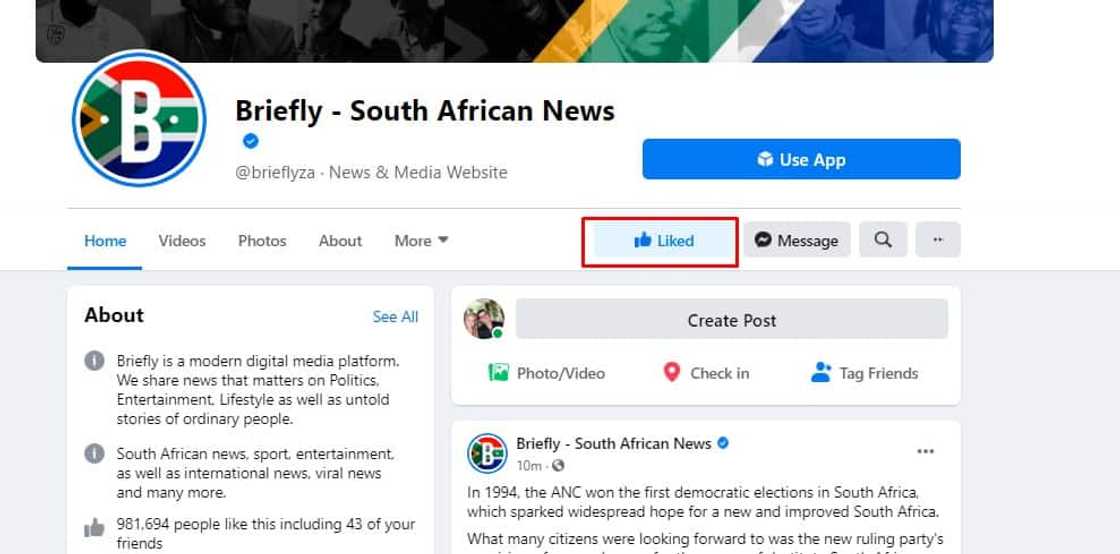
Task: Click the Tag Friends icon
Action: (821, 373)
